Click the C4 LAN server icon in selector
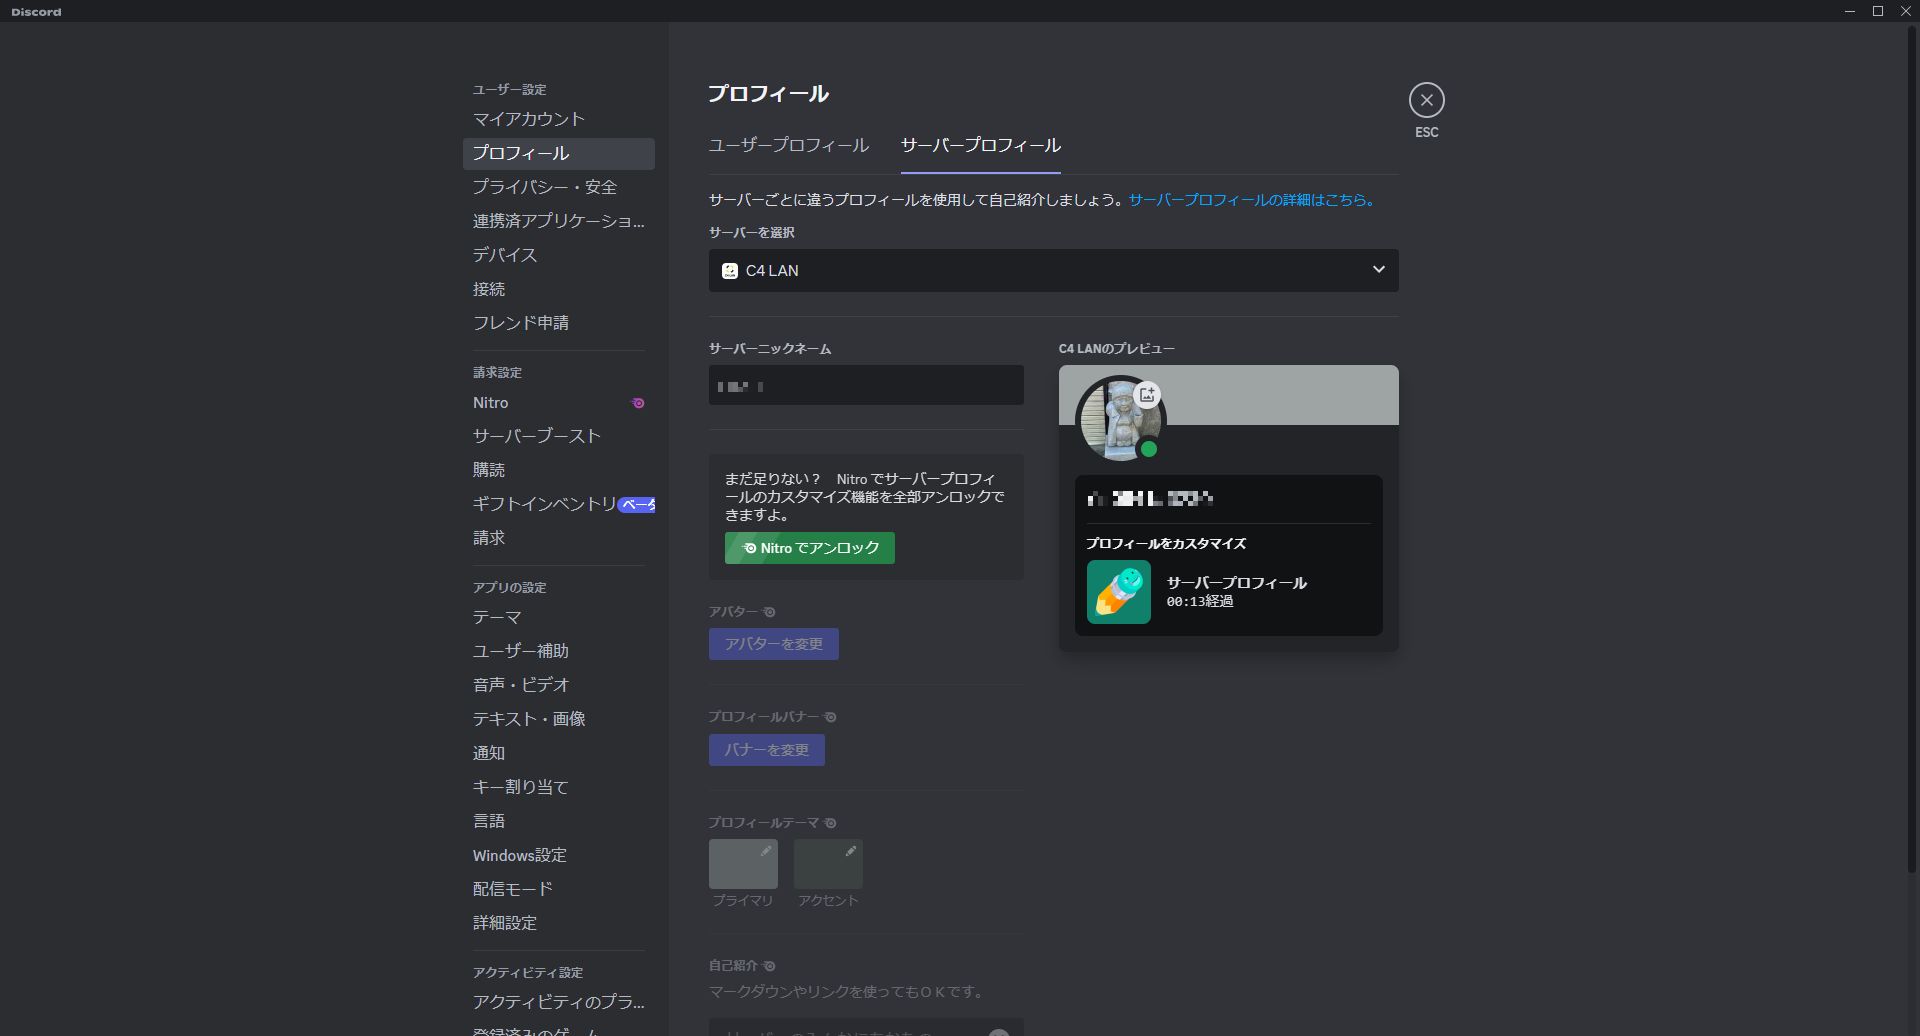Image resolution: width=1920 pixels, height=1036 pixels. pos(729,270)
